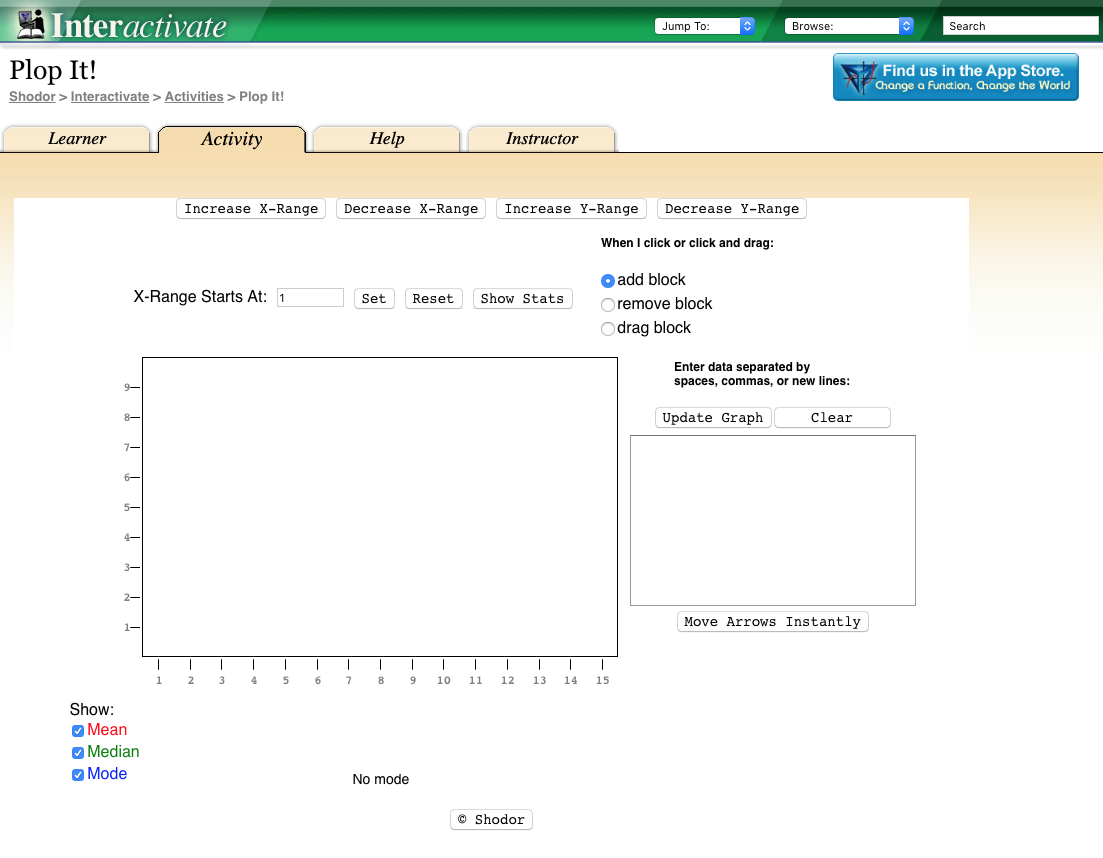Expand the Browse dropdown menu

click(849, 26)
